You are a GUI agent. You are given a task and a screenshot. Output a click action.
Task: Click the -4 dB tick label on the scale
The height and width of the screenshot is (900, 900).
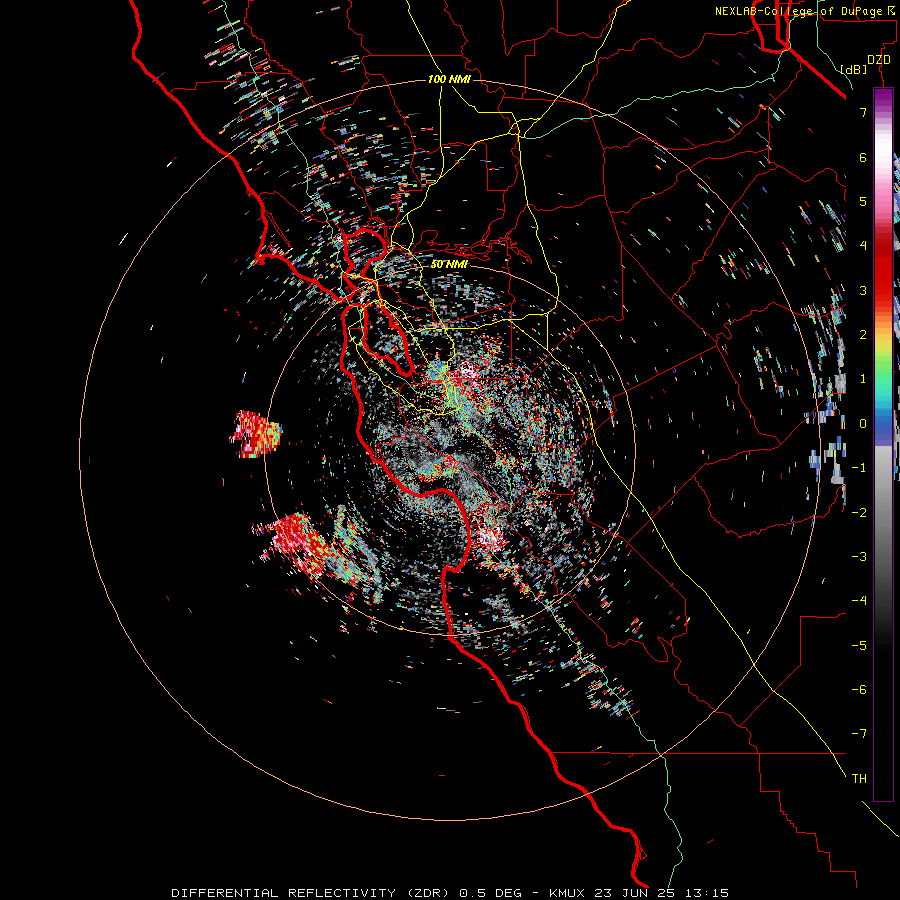[859, 601]
